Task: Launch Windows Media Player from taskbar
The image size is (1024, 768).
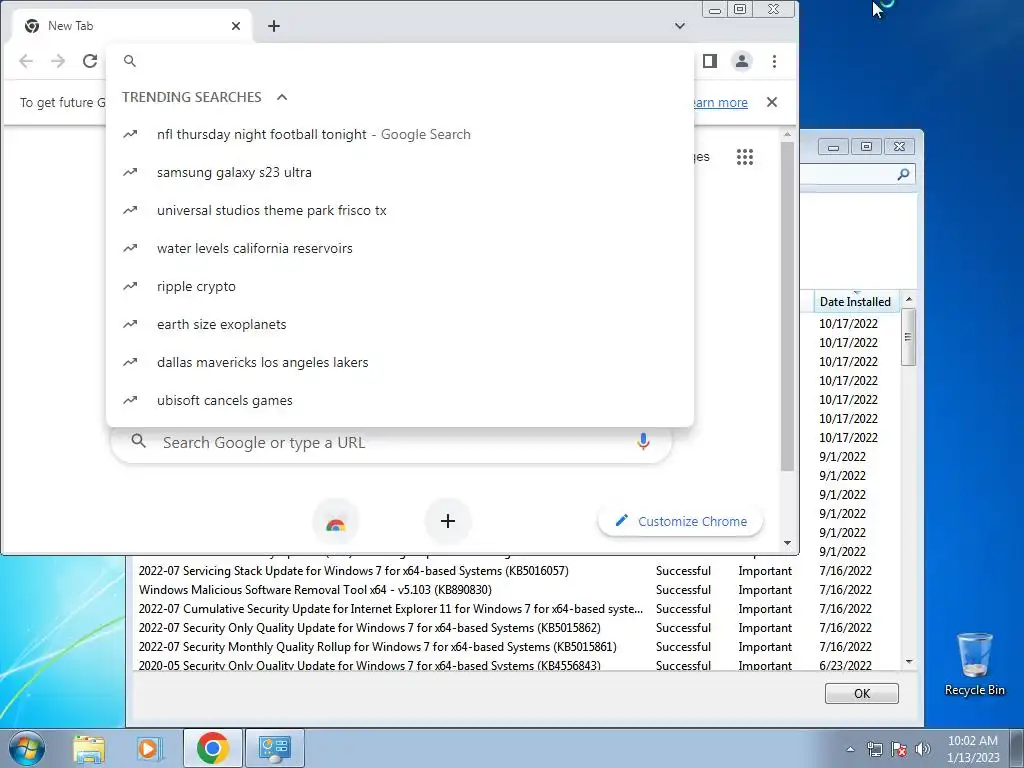Action: (150, 748)
